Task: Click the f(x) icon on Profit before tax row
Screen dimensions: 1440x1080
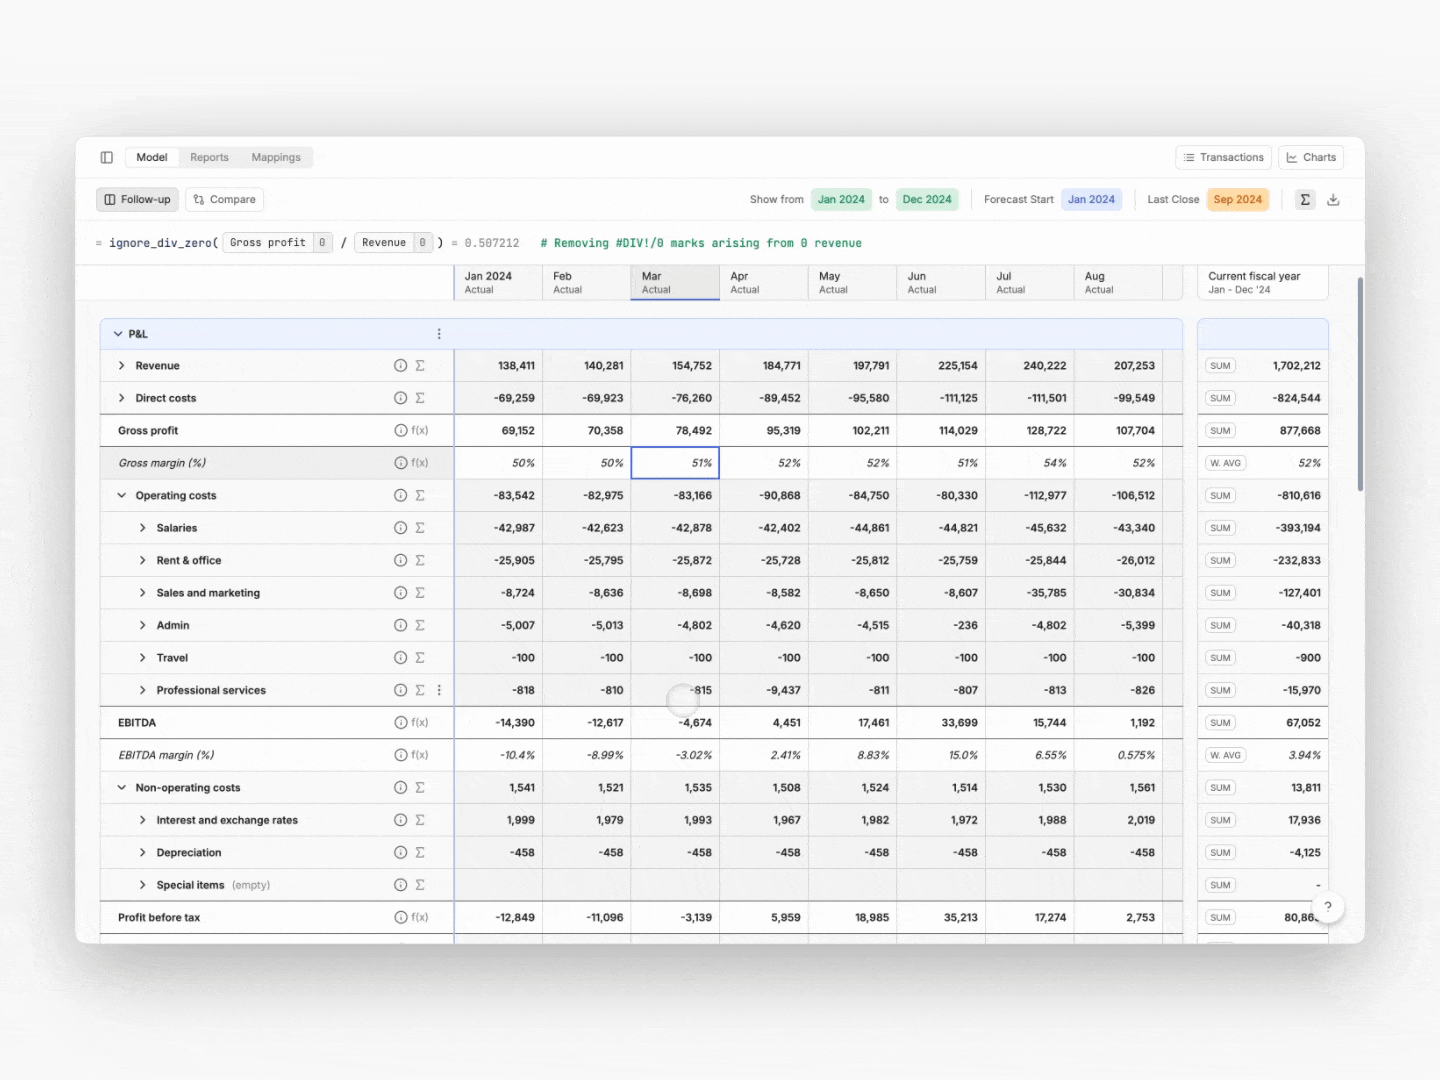Action: click(x=420, y=918)
